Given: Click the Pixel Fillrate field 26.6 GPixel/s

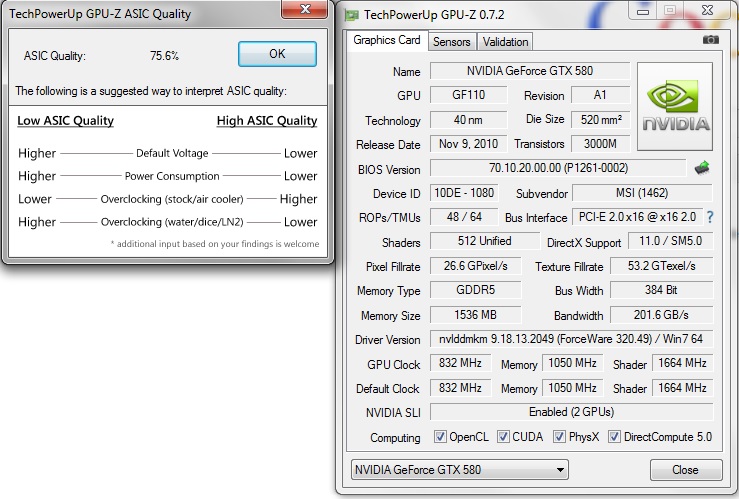Looking at the screenshot, I should tap(476, 266).
